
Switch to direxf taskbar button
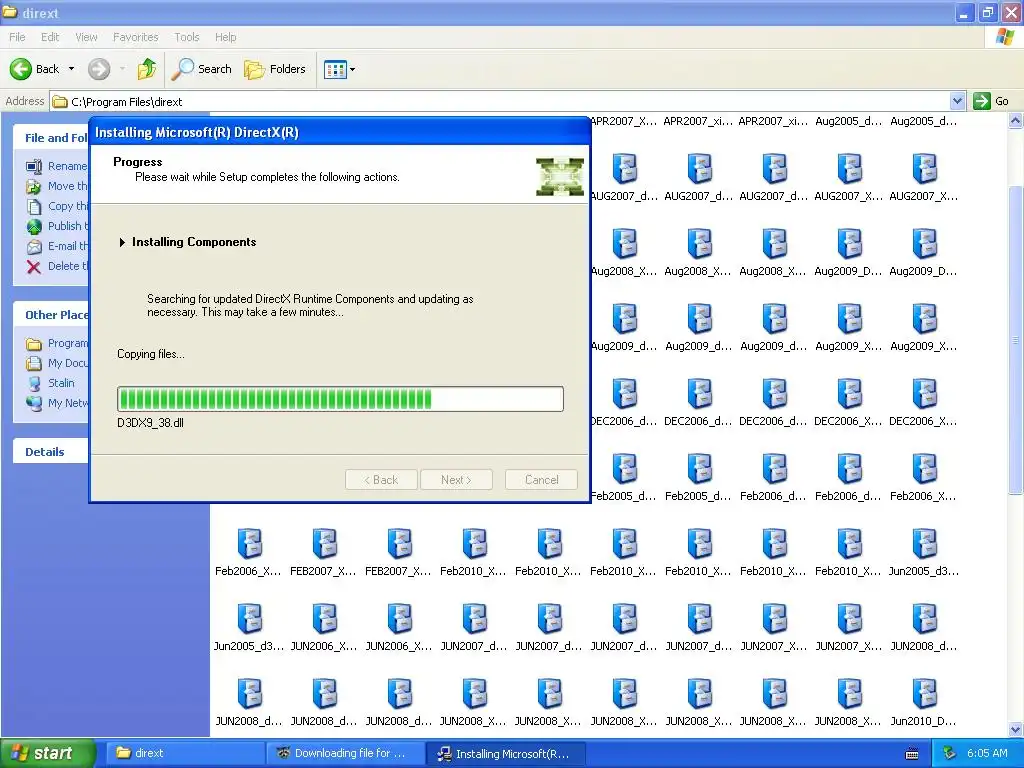click(184, 753)
